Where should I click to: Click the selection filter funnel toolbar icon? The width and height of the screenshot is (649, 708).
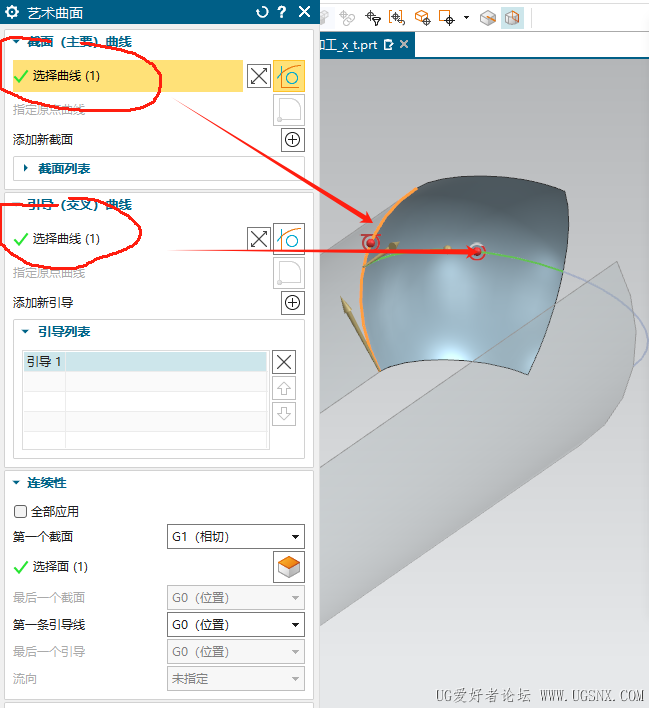(x=373, y=18)
